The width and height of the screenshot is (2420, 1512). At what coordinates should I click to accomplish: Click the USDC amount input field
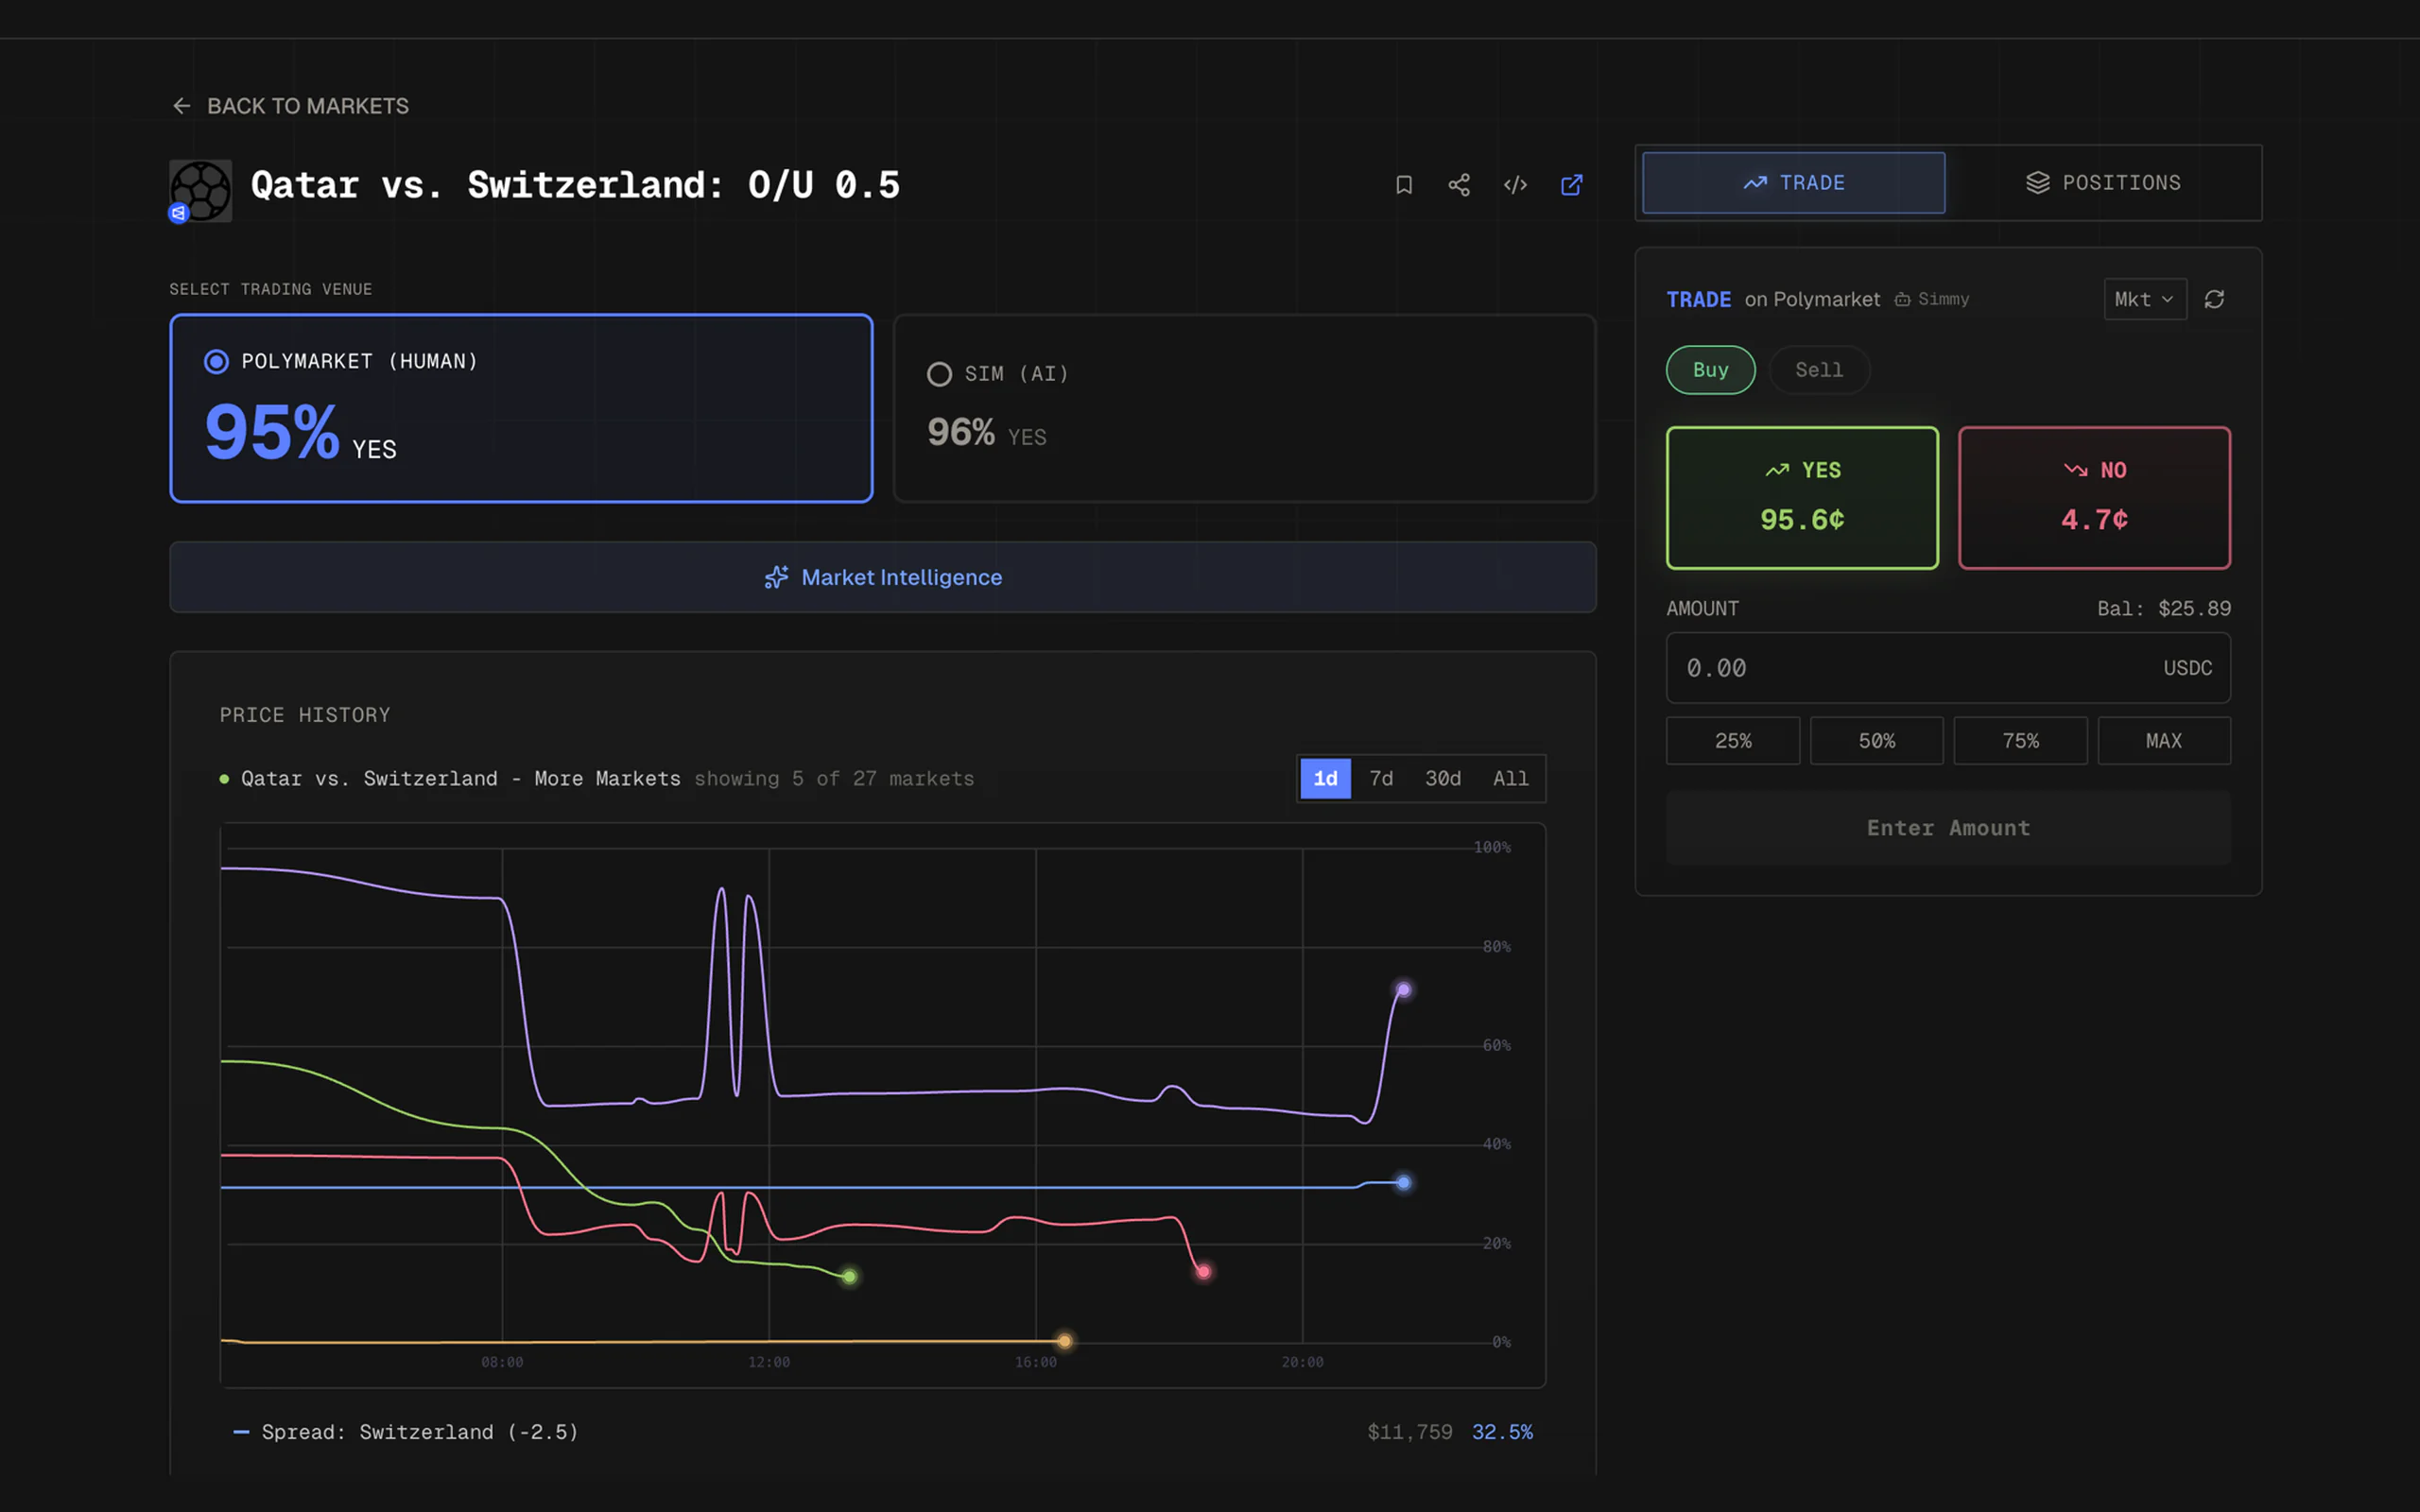point(1948,668)
